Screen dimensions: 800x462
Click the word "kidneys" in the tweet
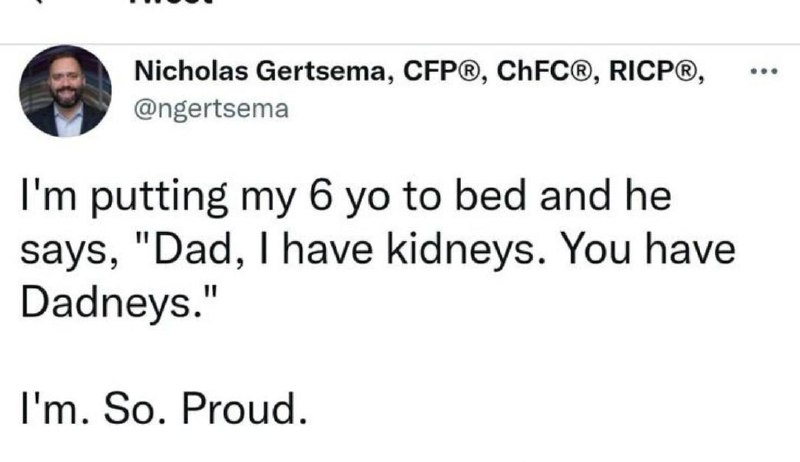460,251
